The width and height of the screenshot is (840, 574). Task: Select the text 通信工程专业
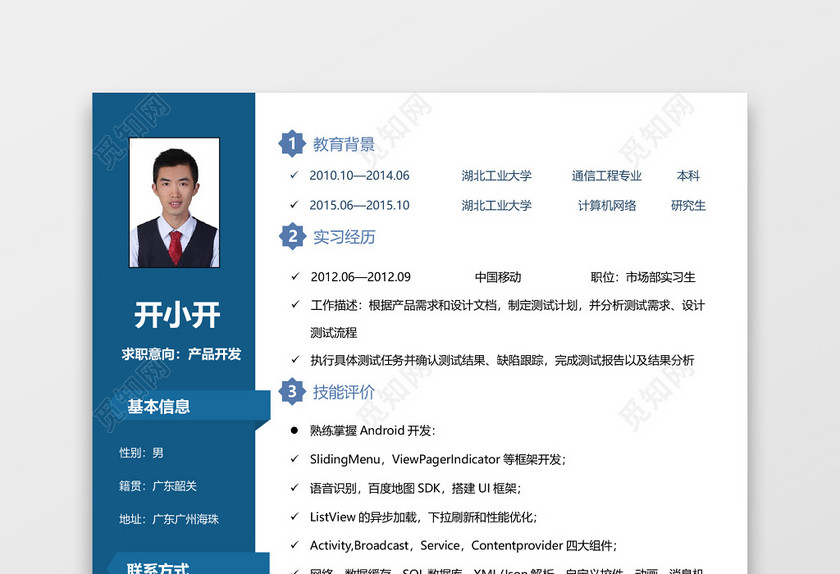pyautogui.click(x=606, y=176)
